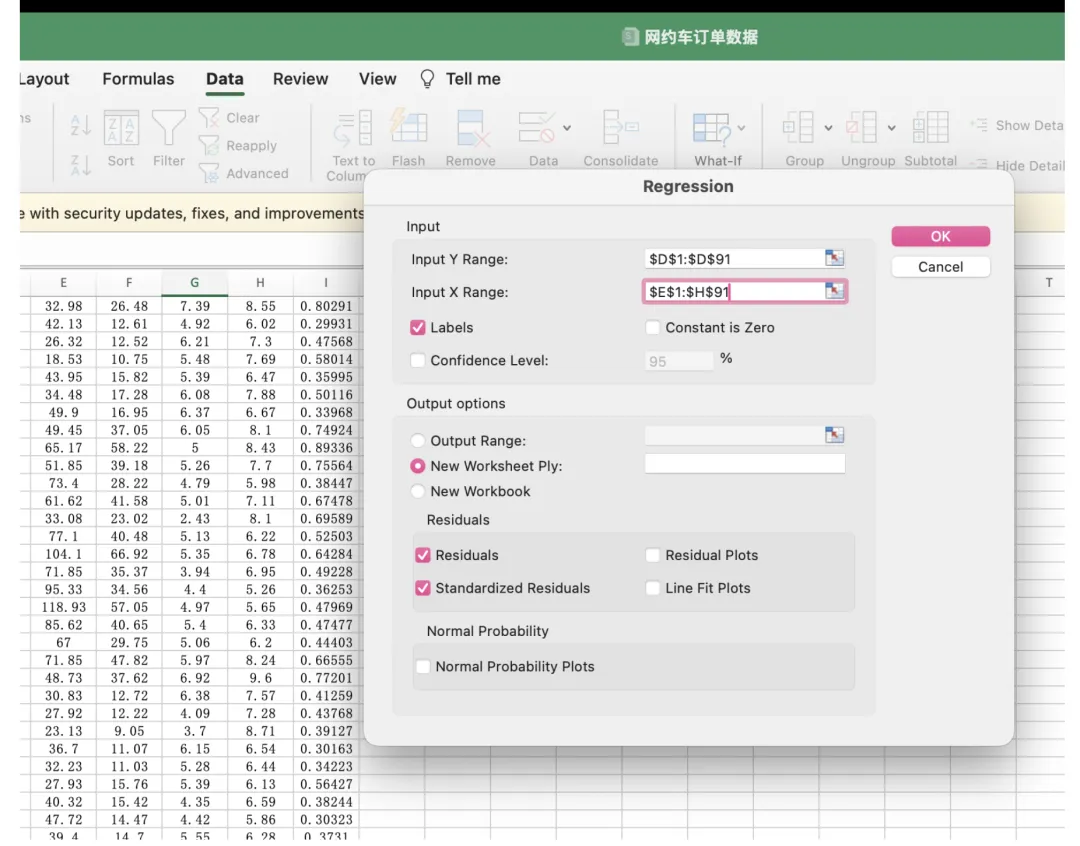
Task: Expand the Ungroup dropdown arrow
Action: click(x=891, y=127)
